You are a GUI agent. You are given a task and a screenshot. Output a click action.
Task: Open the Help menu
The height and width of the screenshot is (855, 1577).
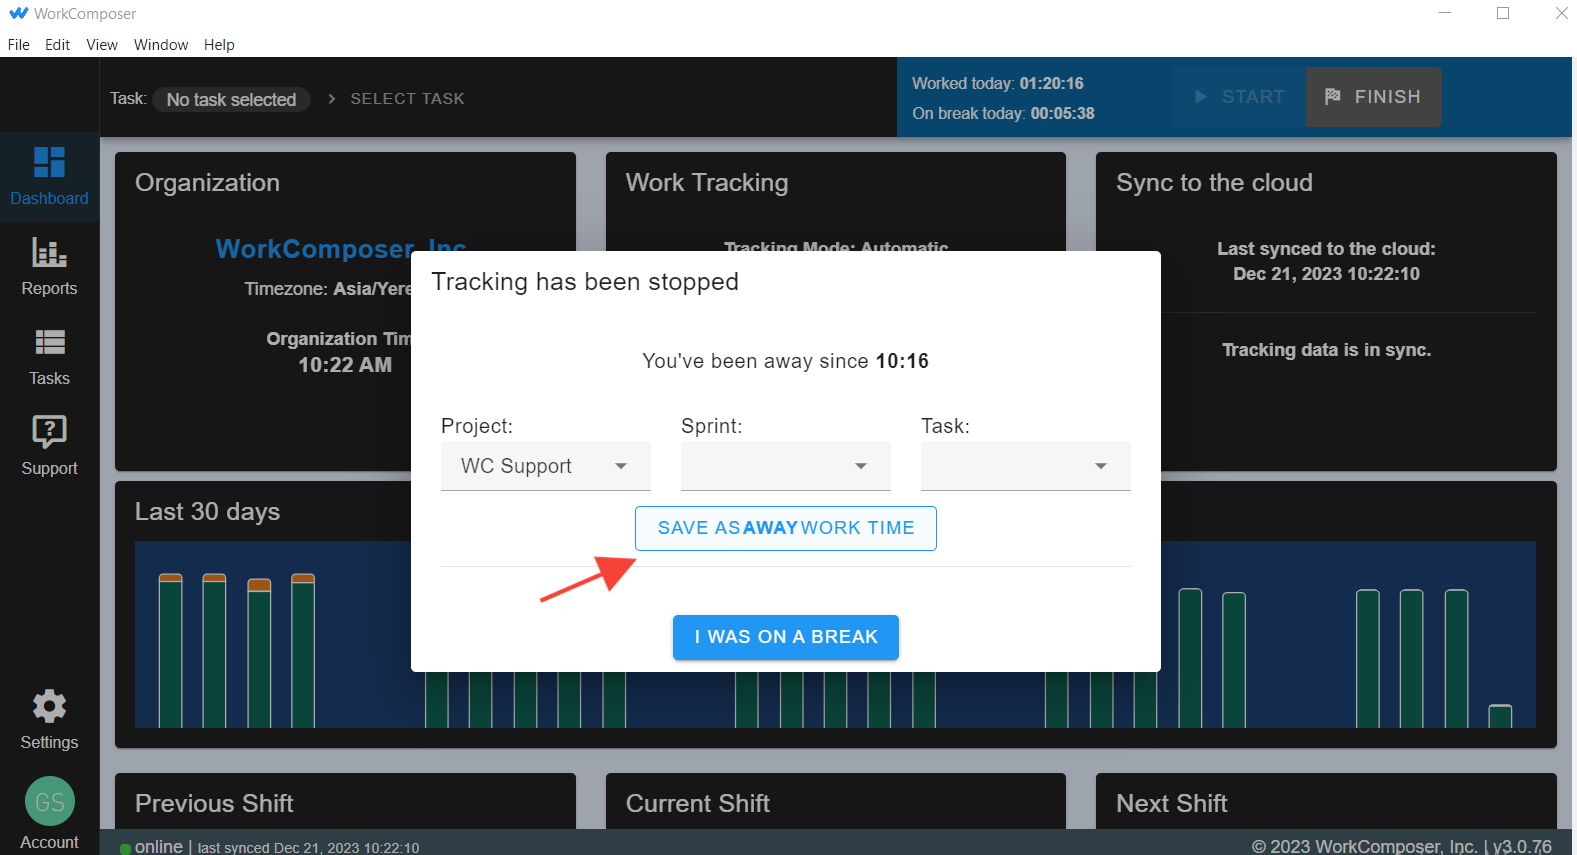tap(219, 45)
